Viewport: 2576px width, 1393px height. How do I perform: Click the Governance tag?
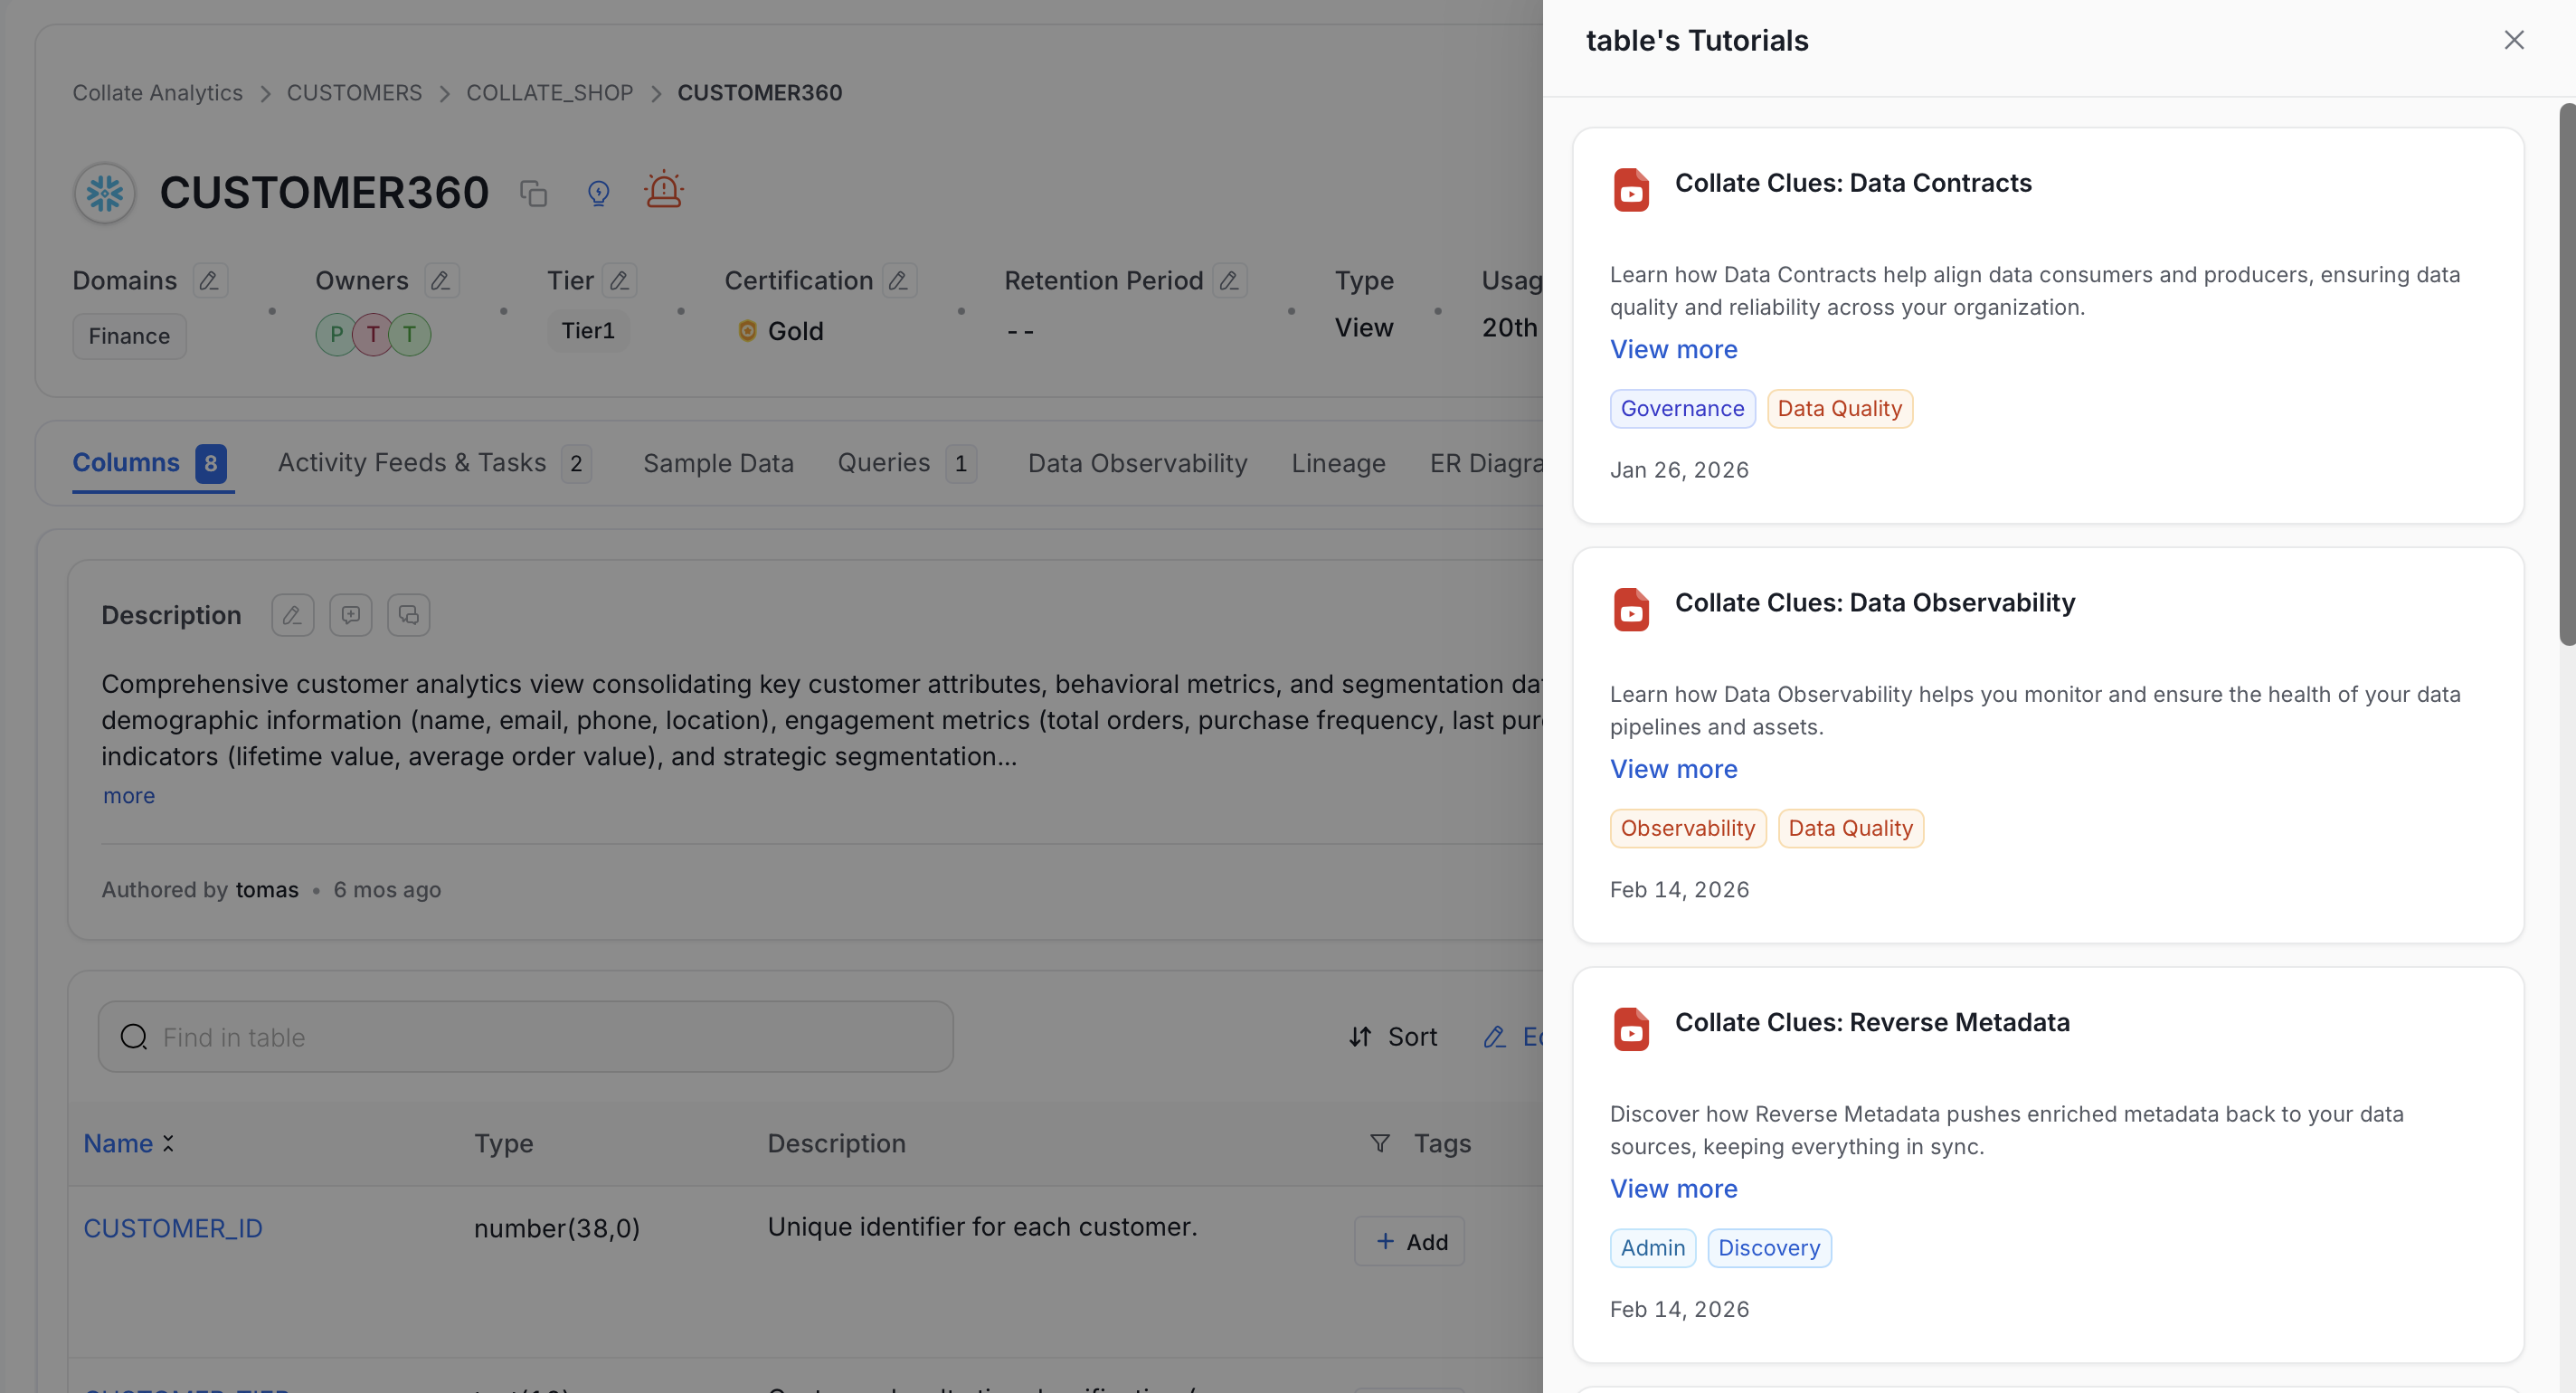(x=1682, y=409)
